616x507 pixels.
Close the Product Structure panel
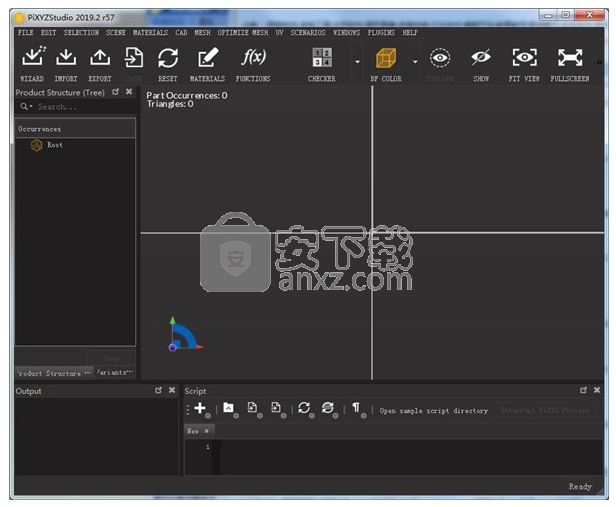[x=129, y=92]
